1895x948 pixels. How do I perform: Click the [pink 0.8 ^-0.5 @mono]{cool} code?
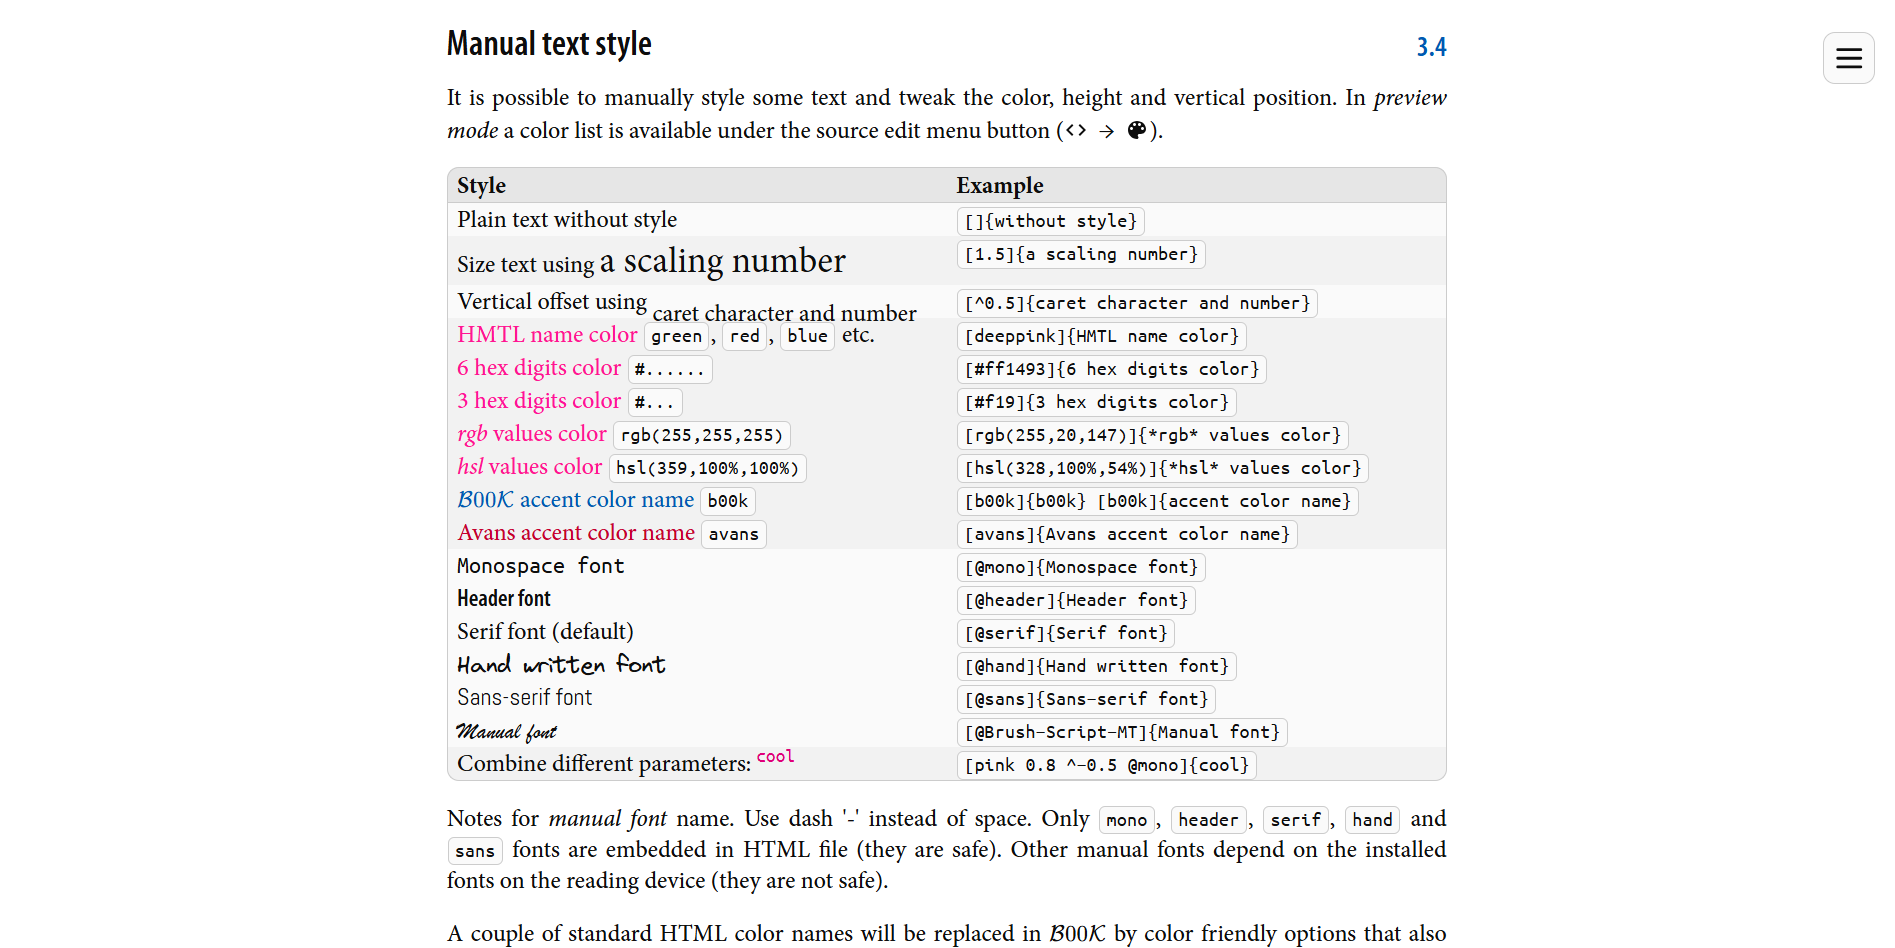(1106, 766)
